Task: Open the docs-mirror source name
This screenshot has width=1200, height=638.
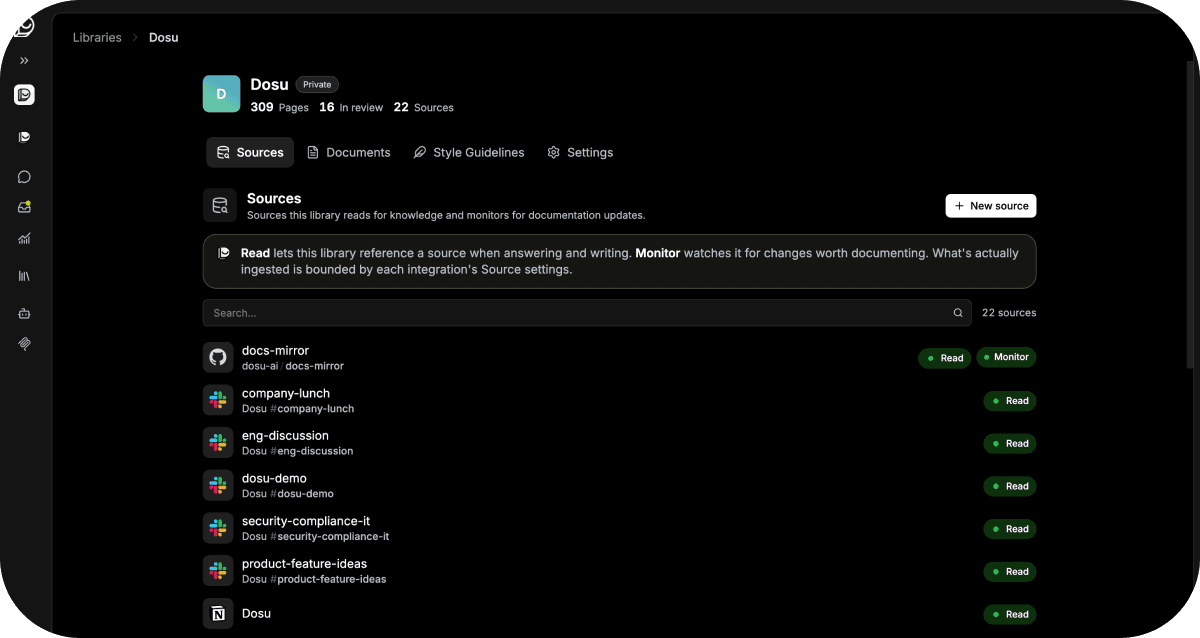Action: (x=275, y=351)
